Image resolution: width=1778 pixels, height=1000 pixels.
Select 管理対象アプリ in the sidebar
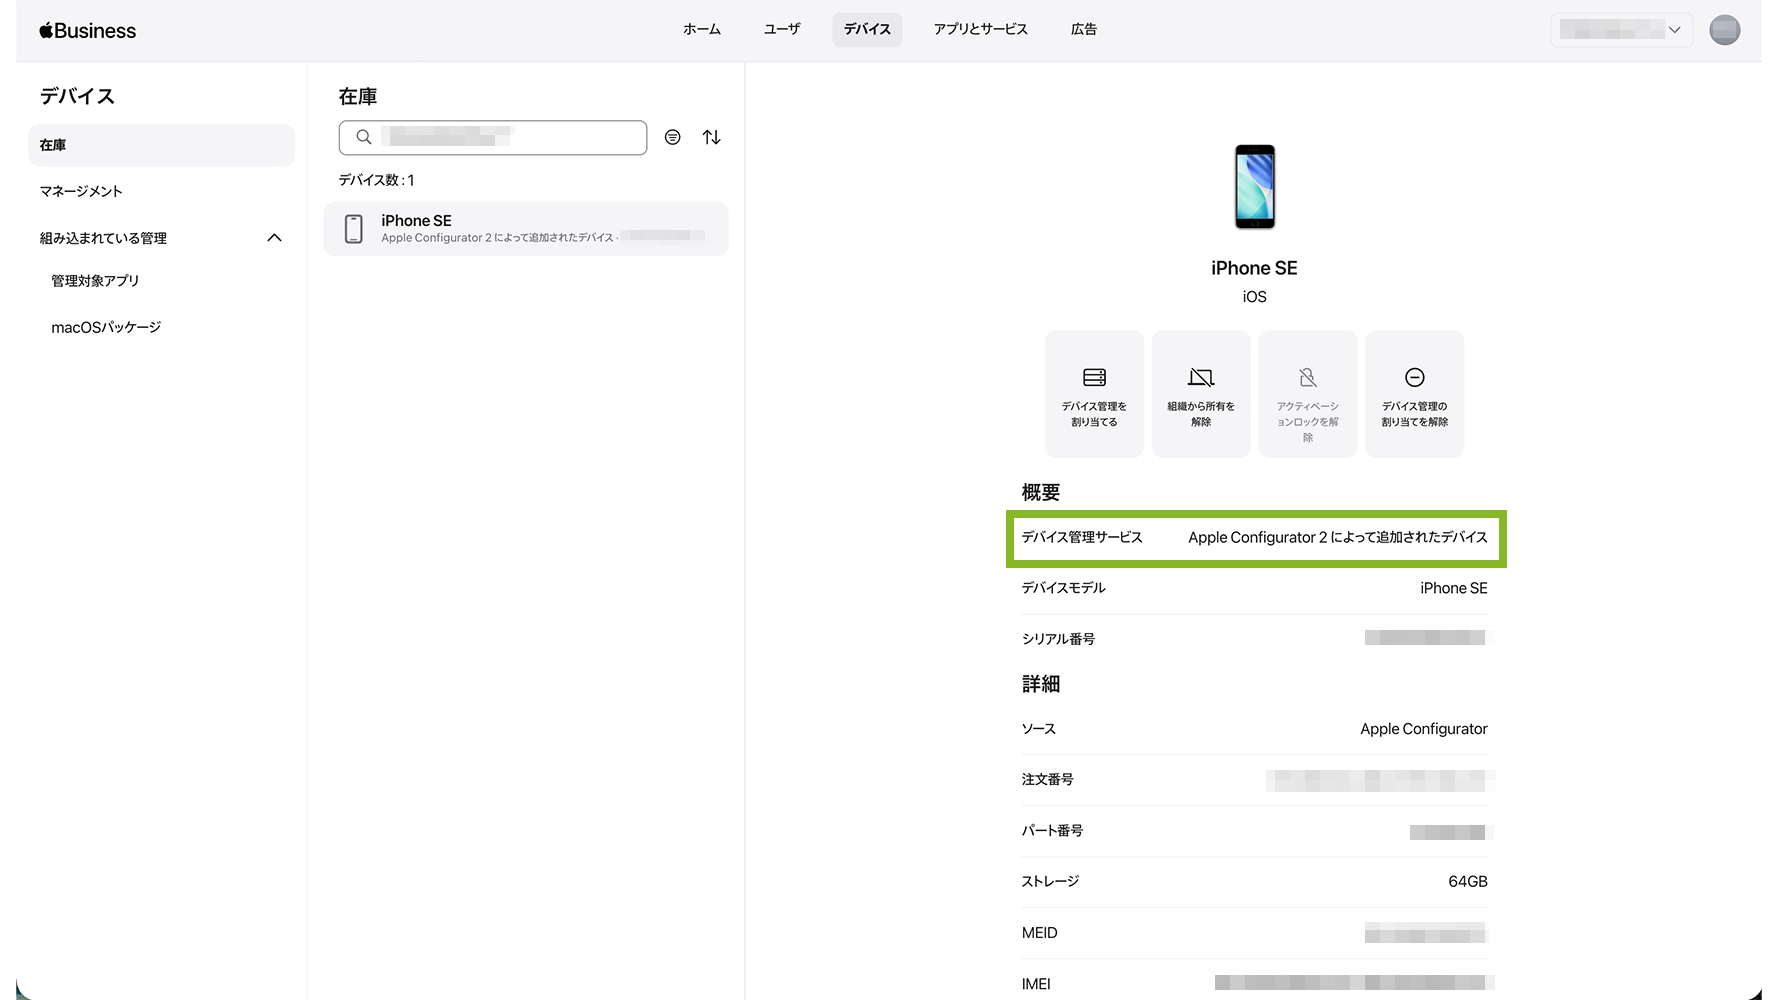click(x=95, y=281)
